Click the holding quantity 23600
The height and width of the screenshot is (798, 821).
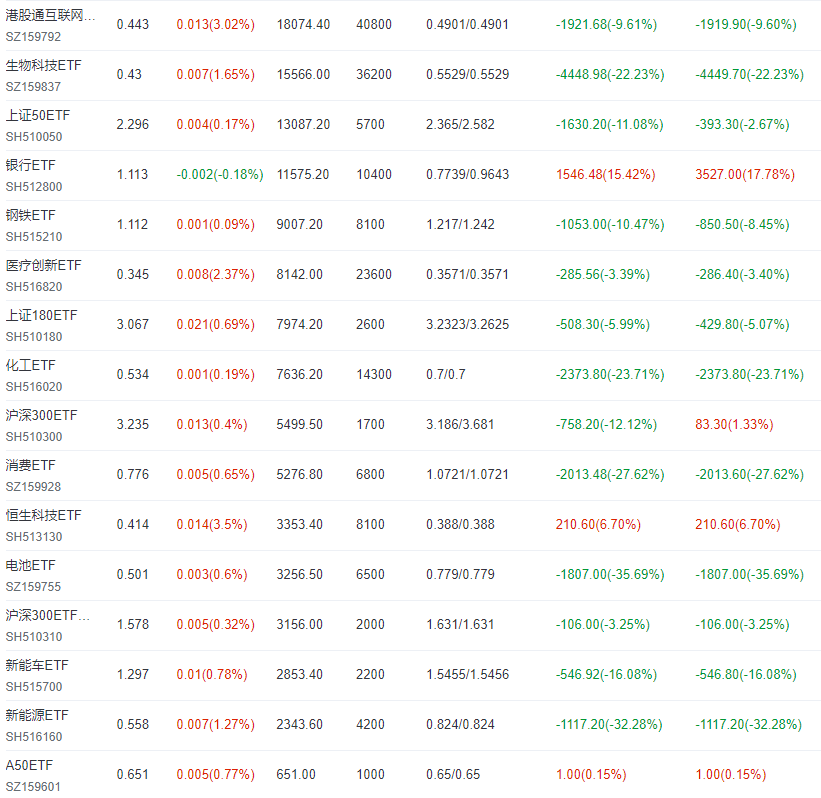tap(374, 274)
